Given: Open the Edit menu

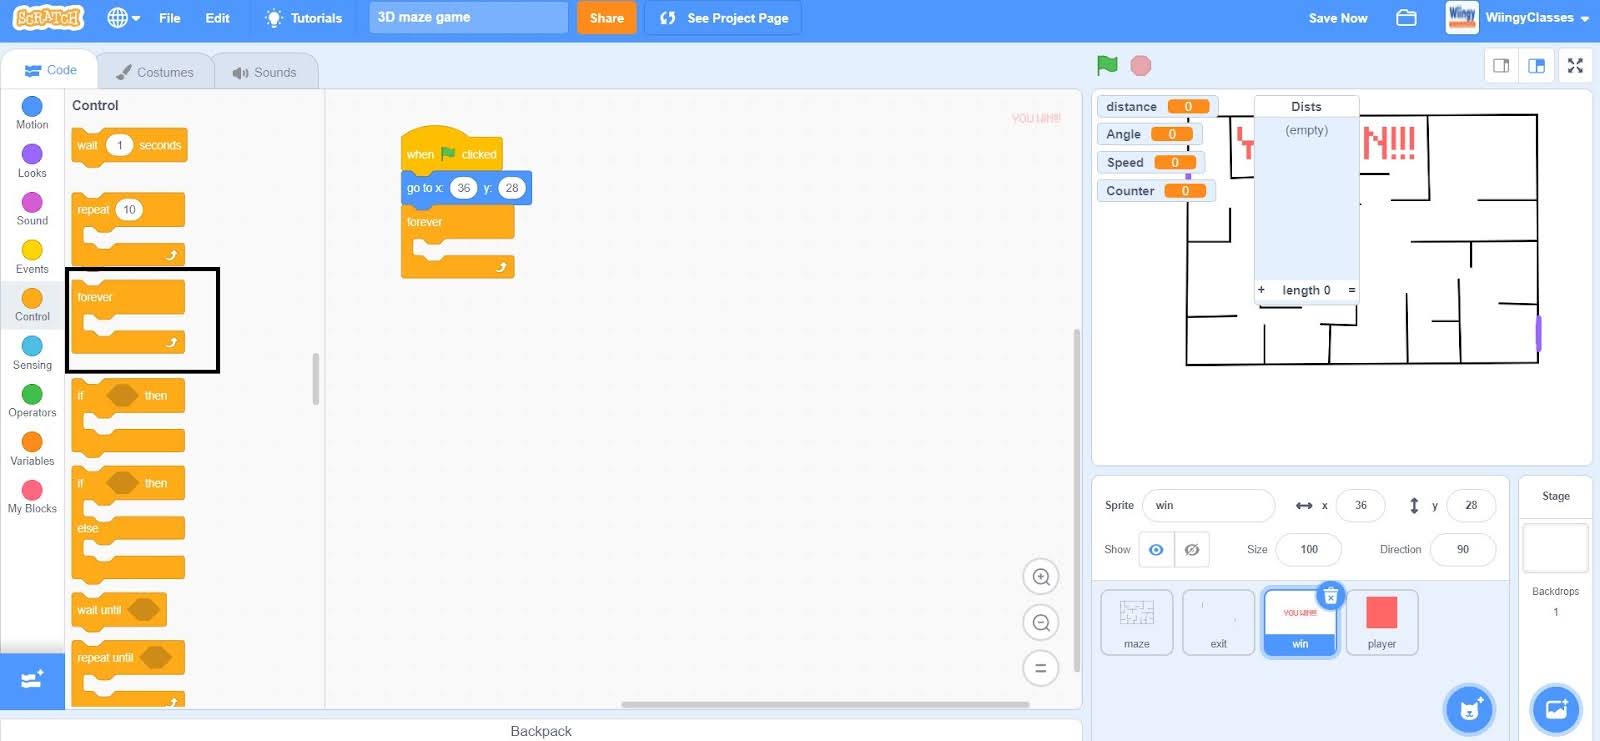Looking at the screenshot, I should coord(217,18).
